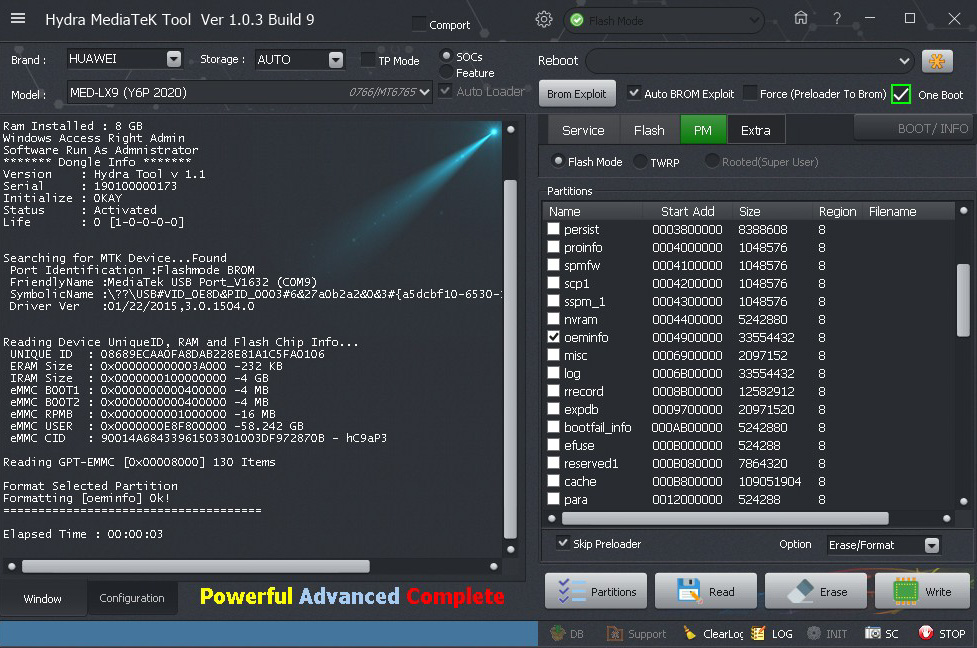The height and width of the screenshot is (648, 977).
Task: Uncheck the oeminfo partition checkbox
Action: click(554, 338)
